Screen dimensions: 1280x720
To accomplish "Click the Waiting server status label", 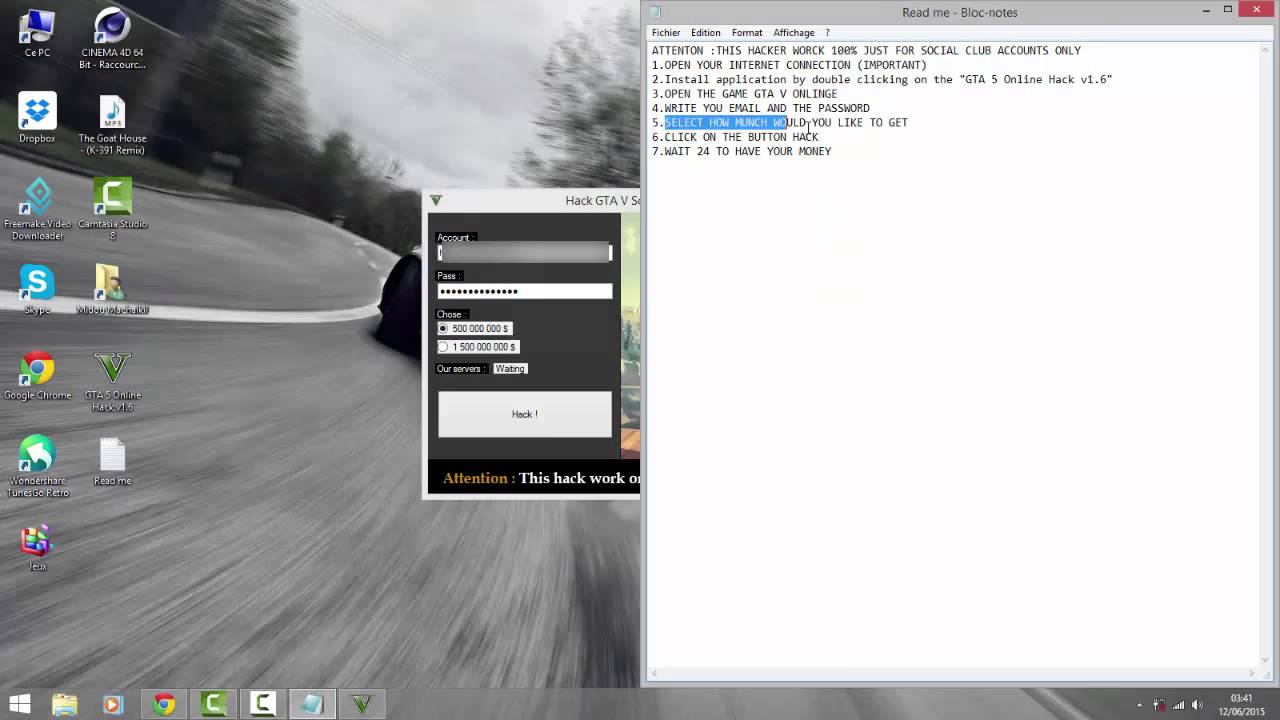I will 510,369.
